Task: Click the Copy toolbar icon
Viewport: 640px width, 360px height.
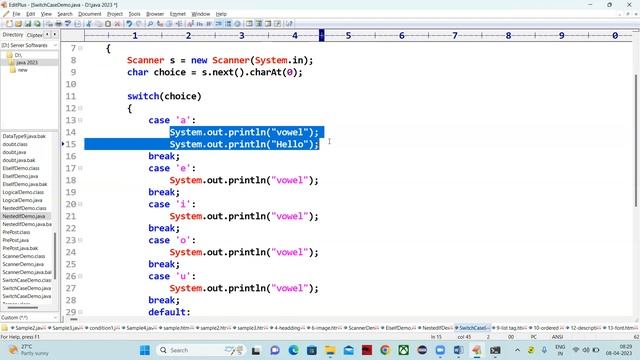Action: tap(98, 24)
